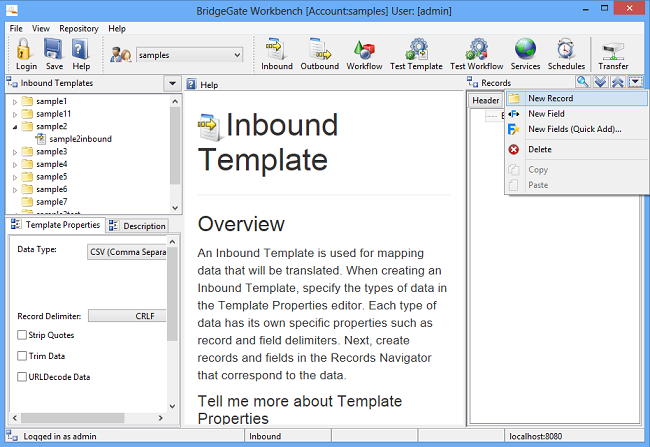Viewport: 650px width, 447px height.
Task: Choose New Field menu entry
Action: point(577,114)
